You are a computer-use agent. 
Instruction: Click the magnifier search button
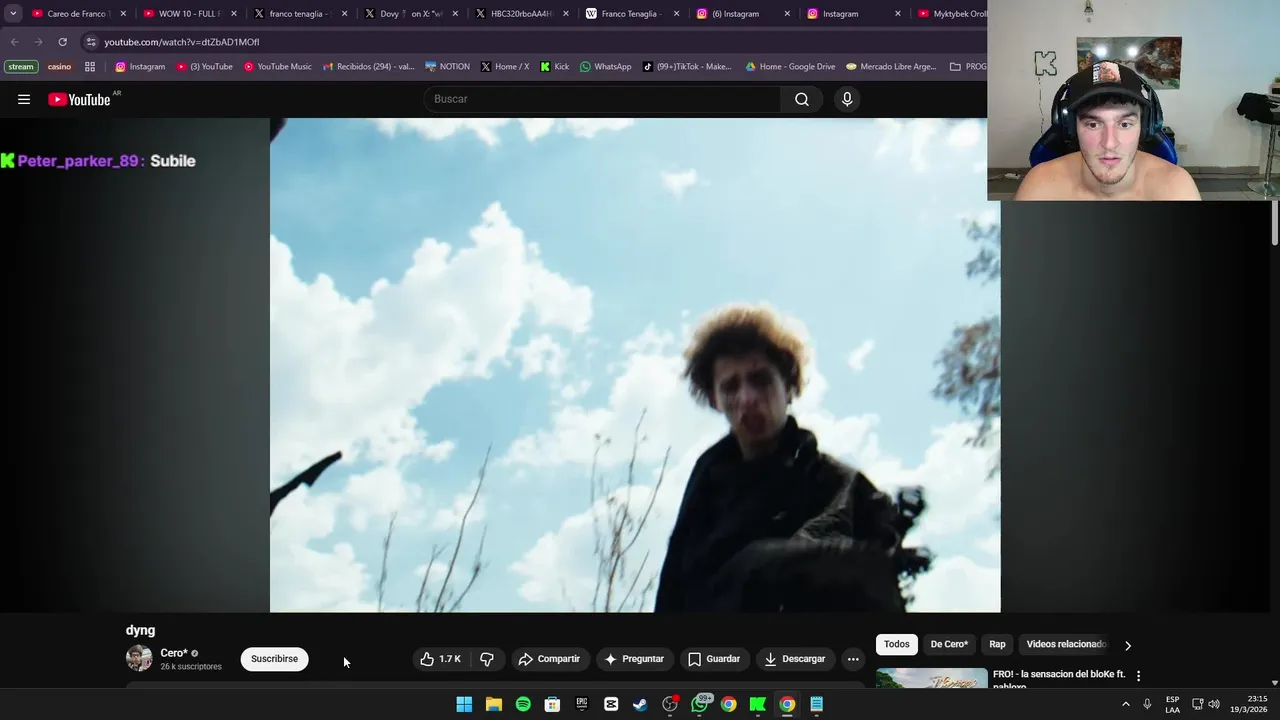[x=802, y=99]
